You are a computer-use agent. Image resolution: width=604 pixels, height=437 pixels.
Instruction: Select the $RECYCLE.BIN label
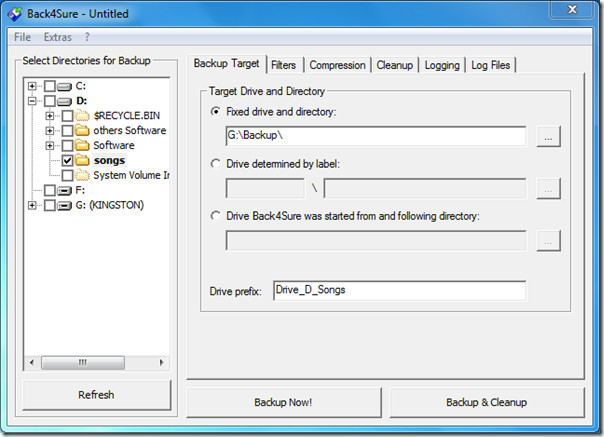coord(127,116)
